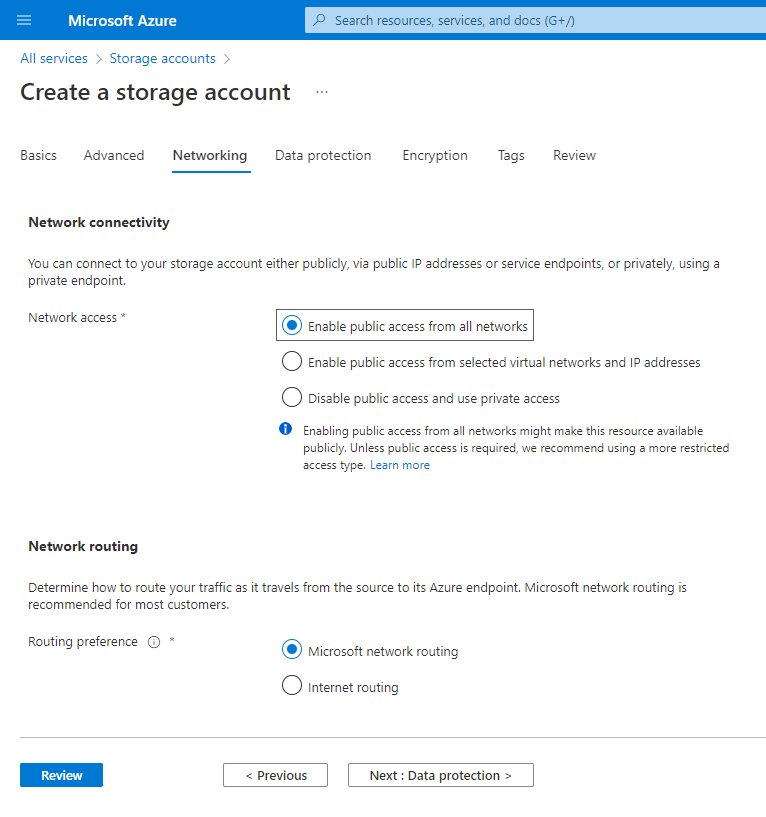Choose Disable public access and use private access
Screen dimensions: 766x817
(421, 398)
